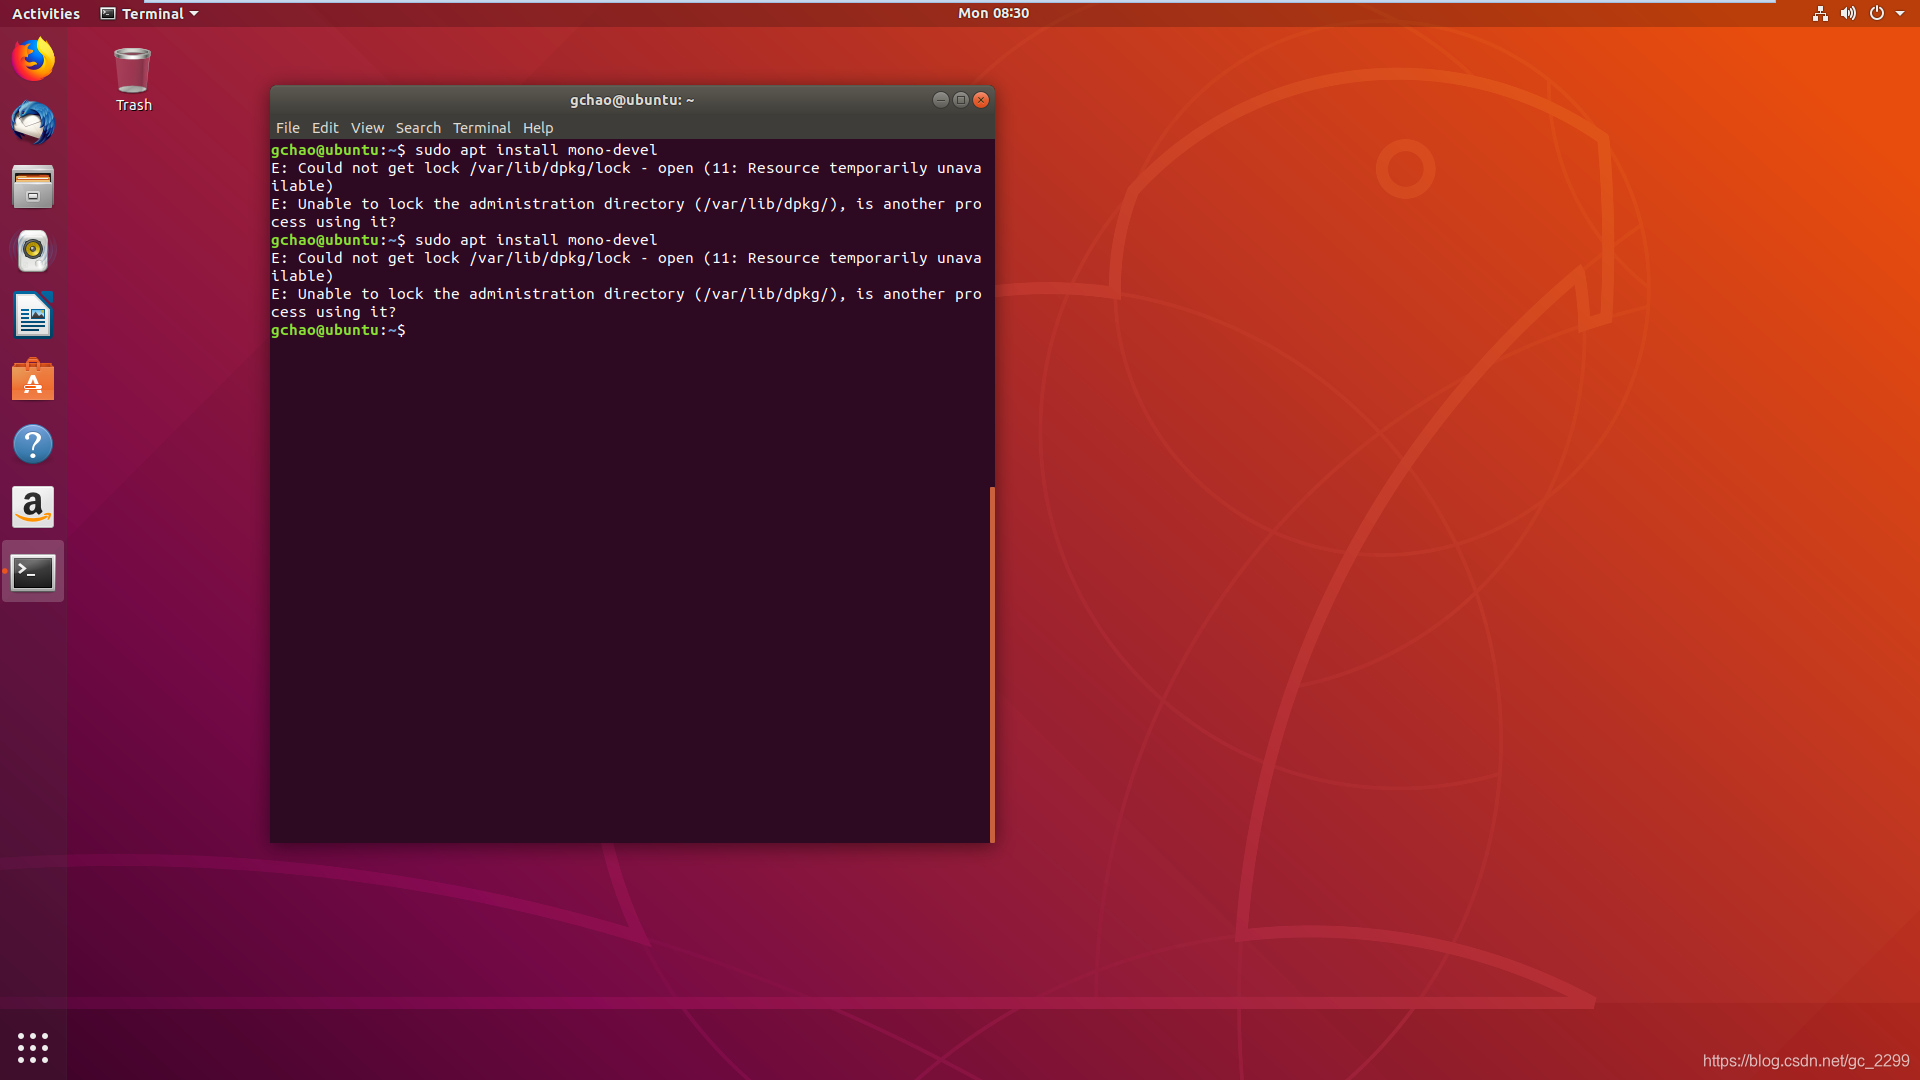The height and width of the screenshot is (1080, 1920).
Task: Open the Edit menu
Action: [x=325, y=128]
